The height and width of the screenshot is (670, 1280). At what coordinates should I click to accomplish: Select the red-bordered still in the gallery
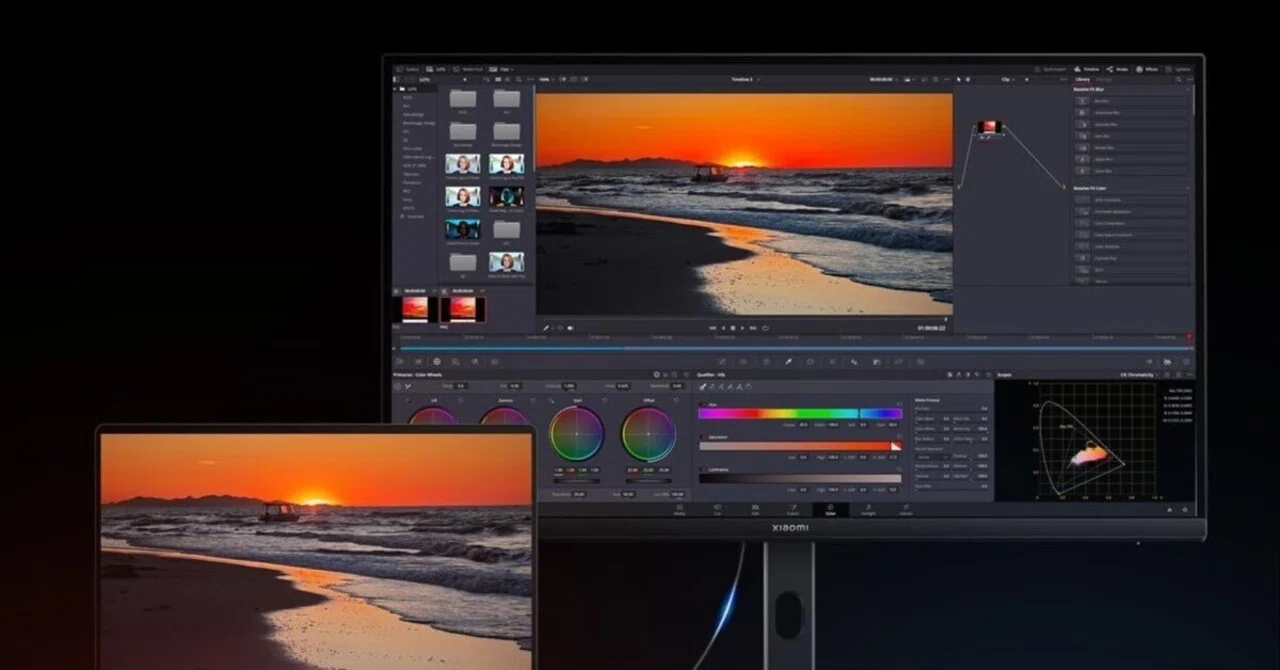(463, 309)
